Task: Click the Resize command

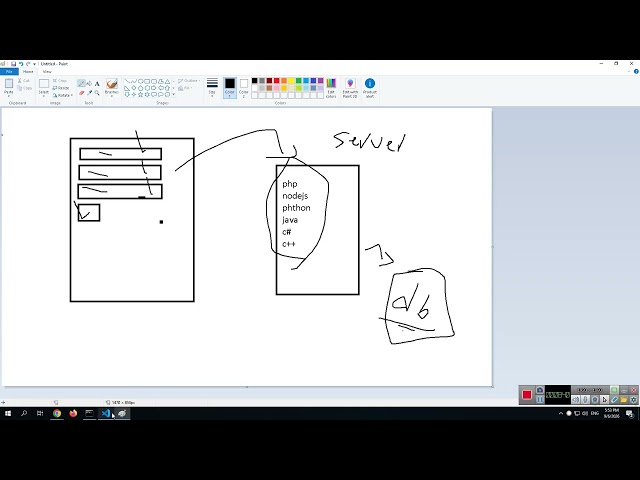Action: pos(61,88)
